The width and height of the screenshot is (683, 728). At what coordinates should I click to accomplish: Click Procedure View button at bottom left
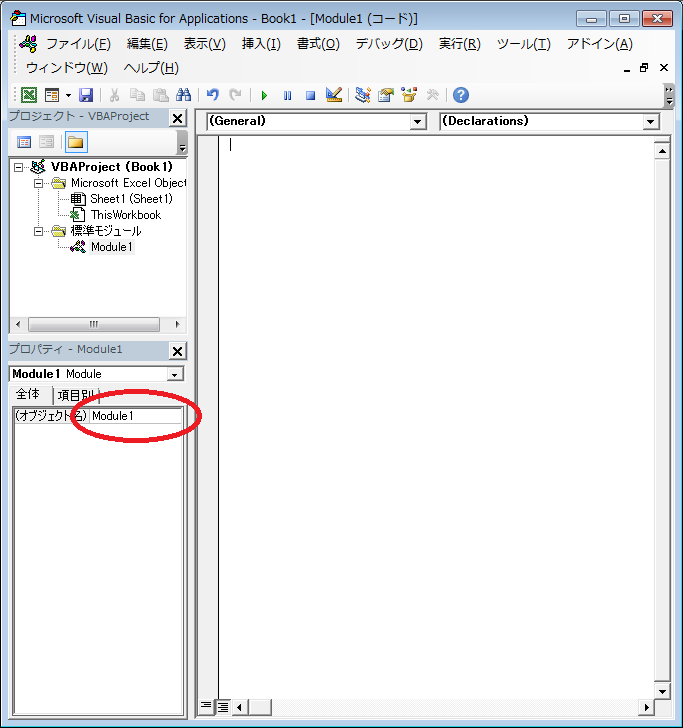(x=205, y=707)
